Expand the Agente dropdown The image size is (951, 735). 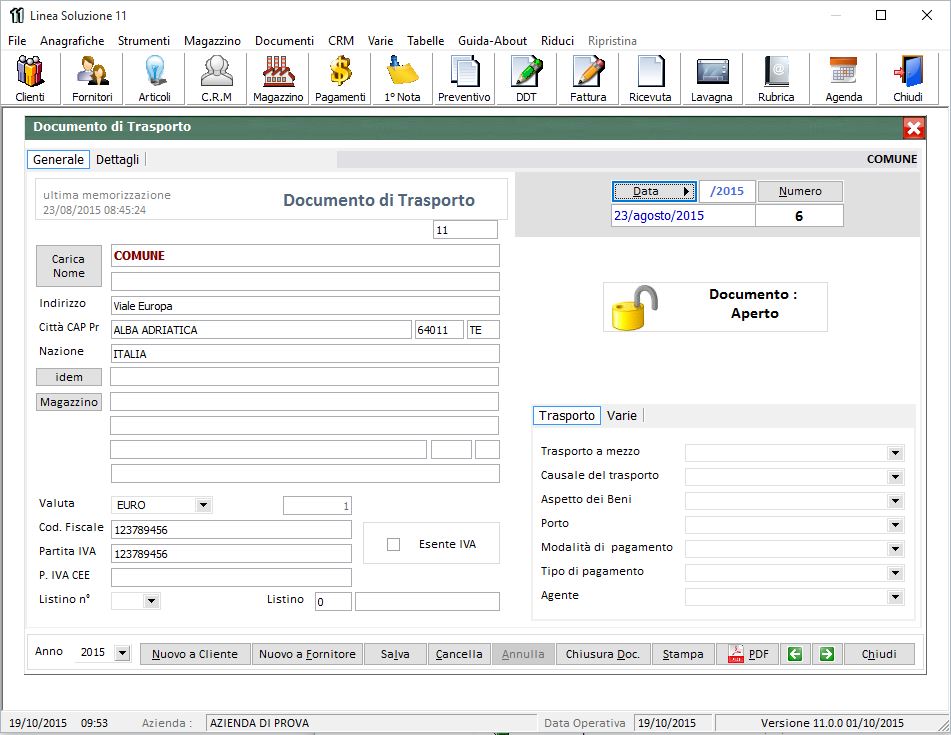[895, 597]
